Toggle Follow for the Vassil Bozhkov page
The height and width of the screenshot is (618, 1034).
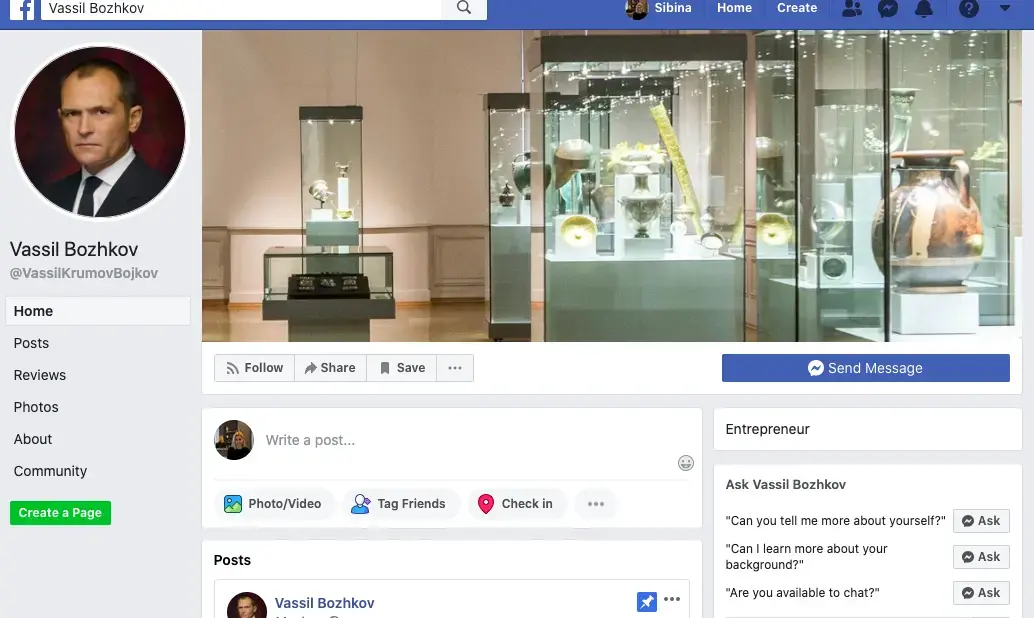pyautogui.click(x=254, y=368)
